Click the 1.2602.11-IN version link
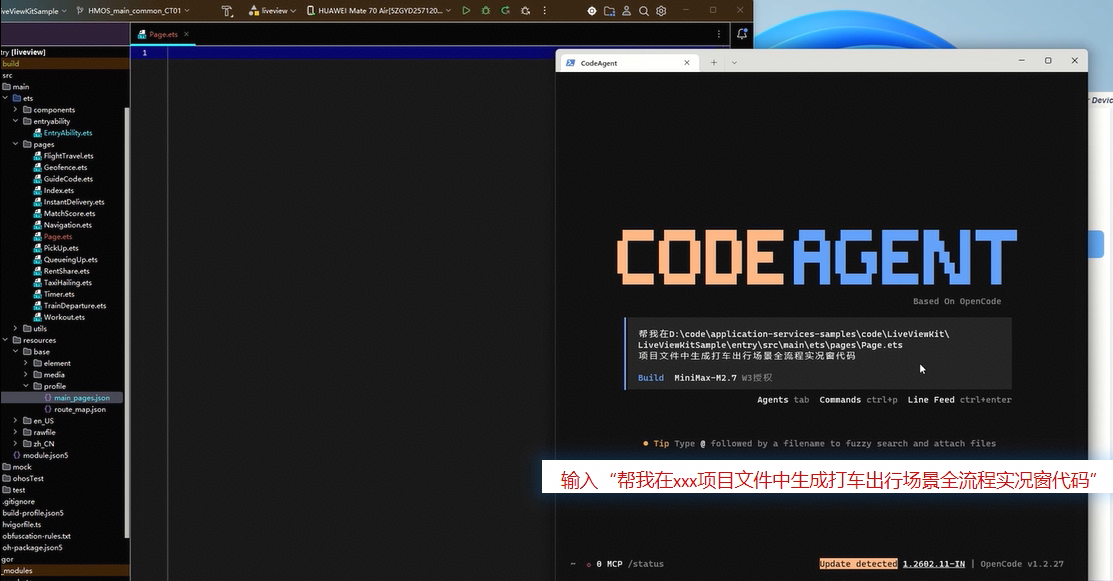The width and height of the screenshot is (1113, 581). coord(933,564)
